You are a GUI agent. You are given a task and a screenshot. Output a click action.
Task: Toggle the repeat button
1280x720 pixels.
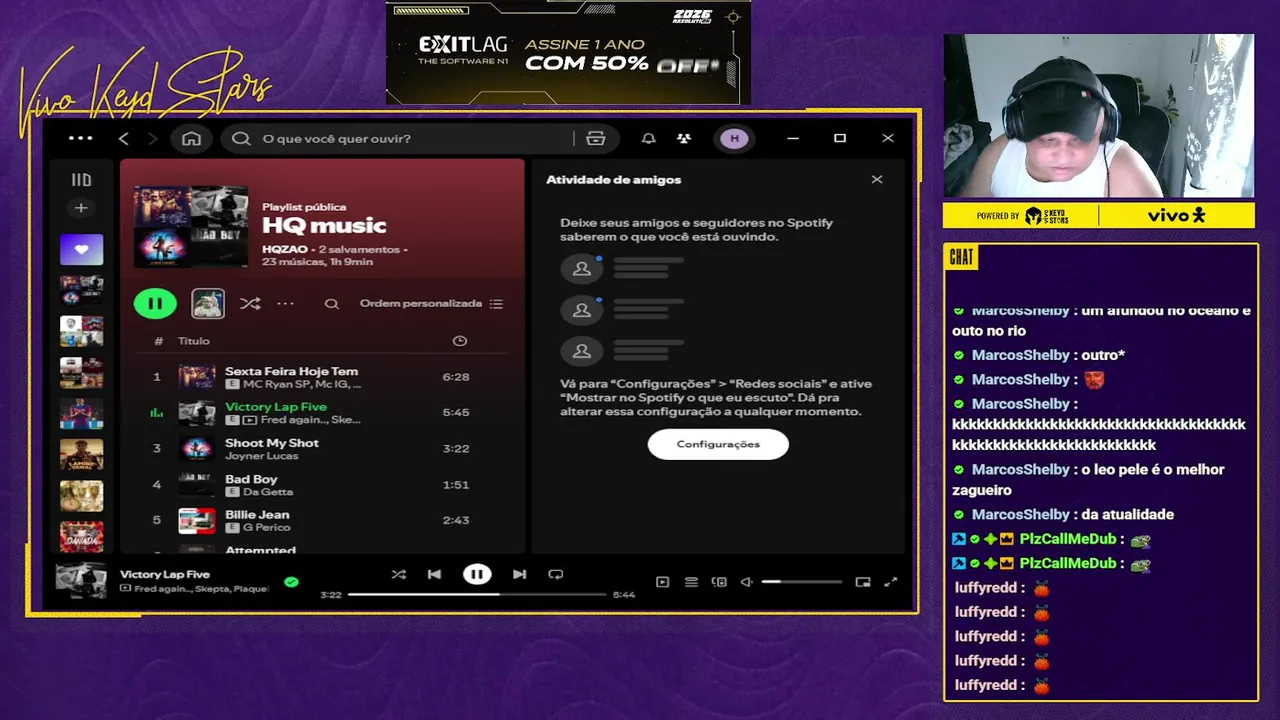pos(556,574)
